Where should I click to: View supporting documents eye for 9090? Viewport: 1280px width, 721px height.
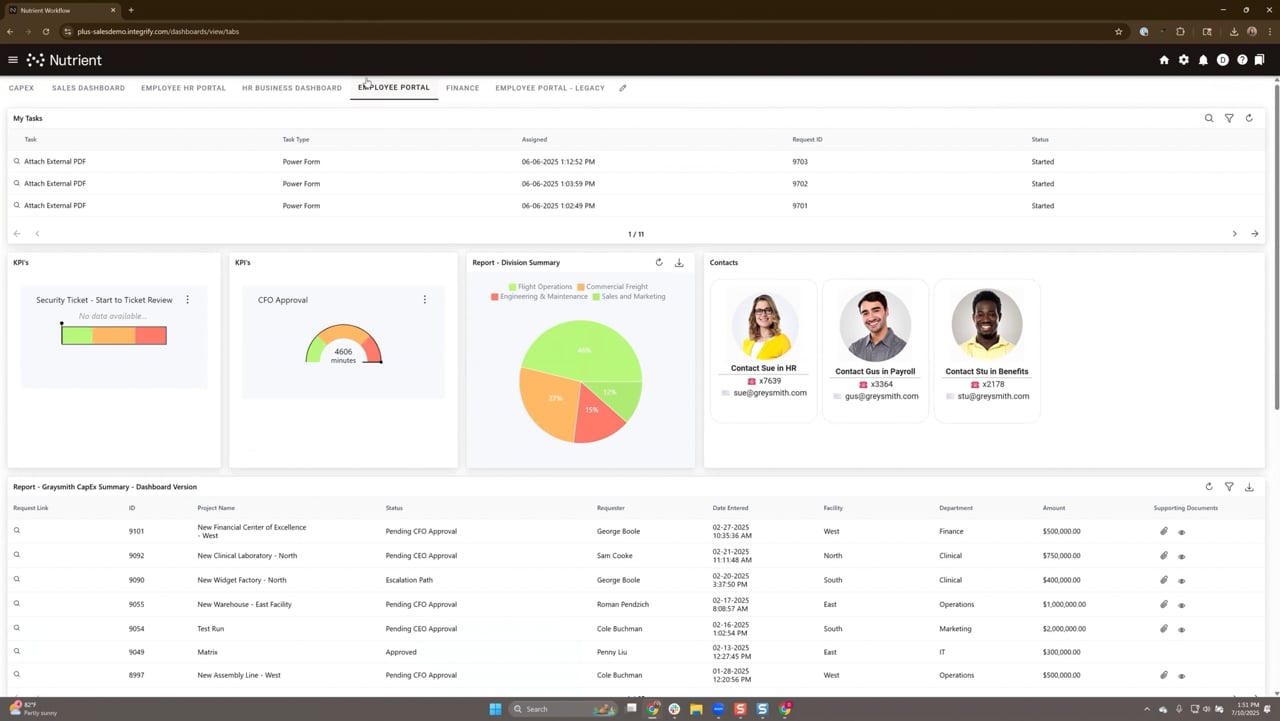point(1182,581)
